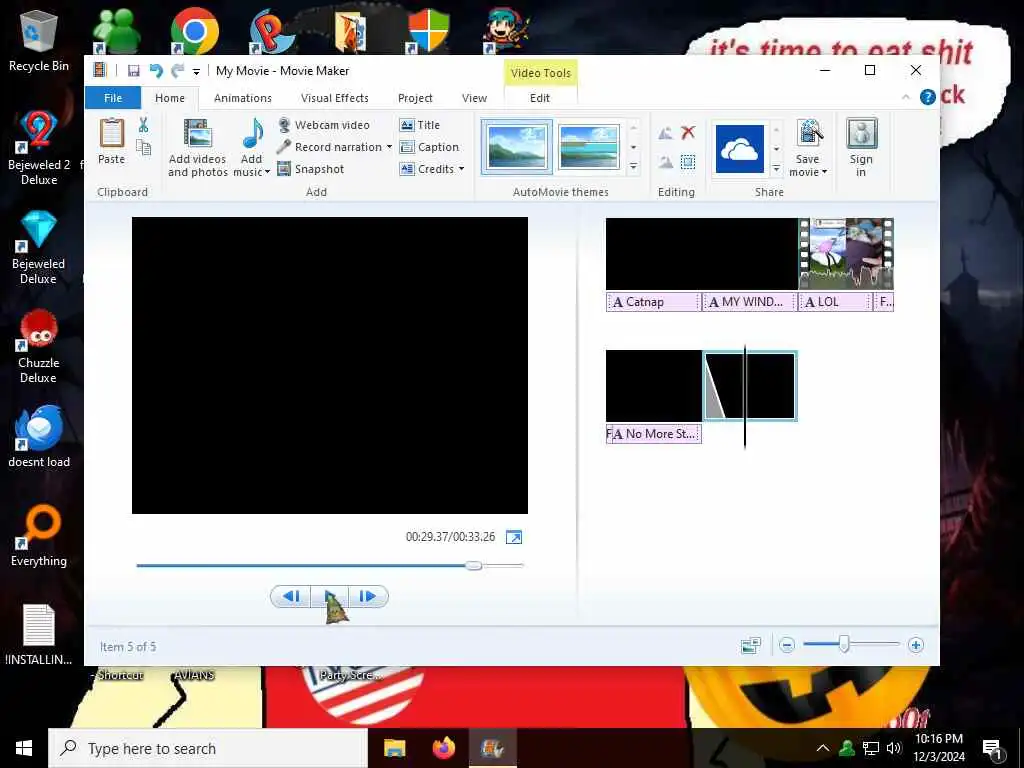The image size is (1024, 768).
Task: Click the Paste icon in Clipboard group
Action: pos(112,133)
